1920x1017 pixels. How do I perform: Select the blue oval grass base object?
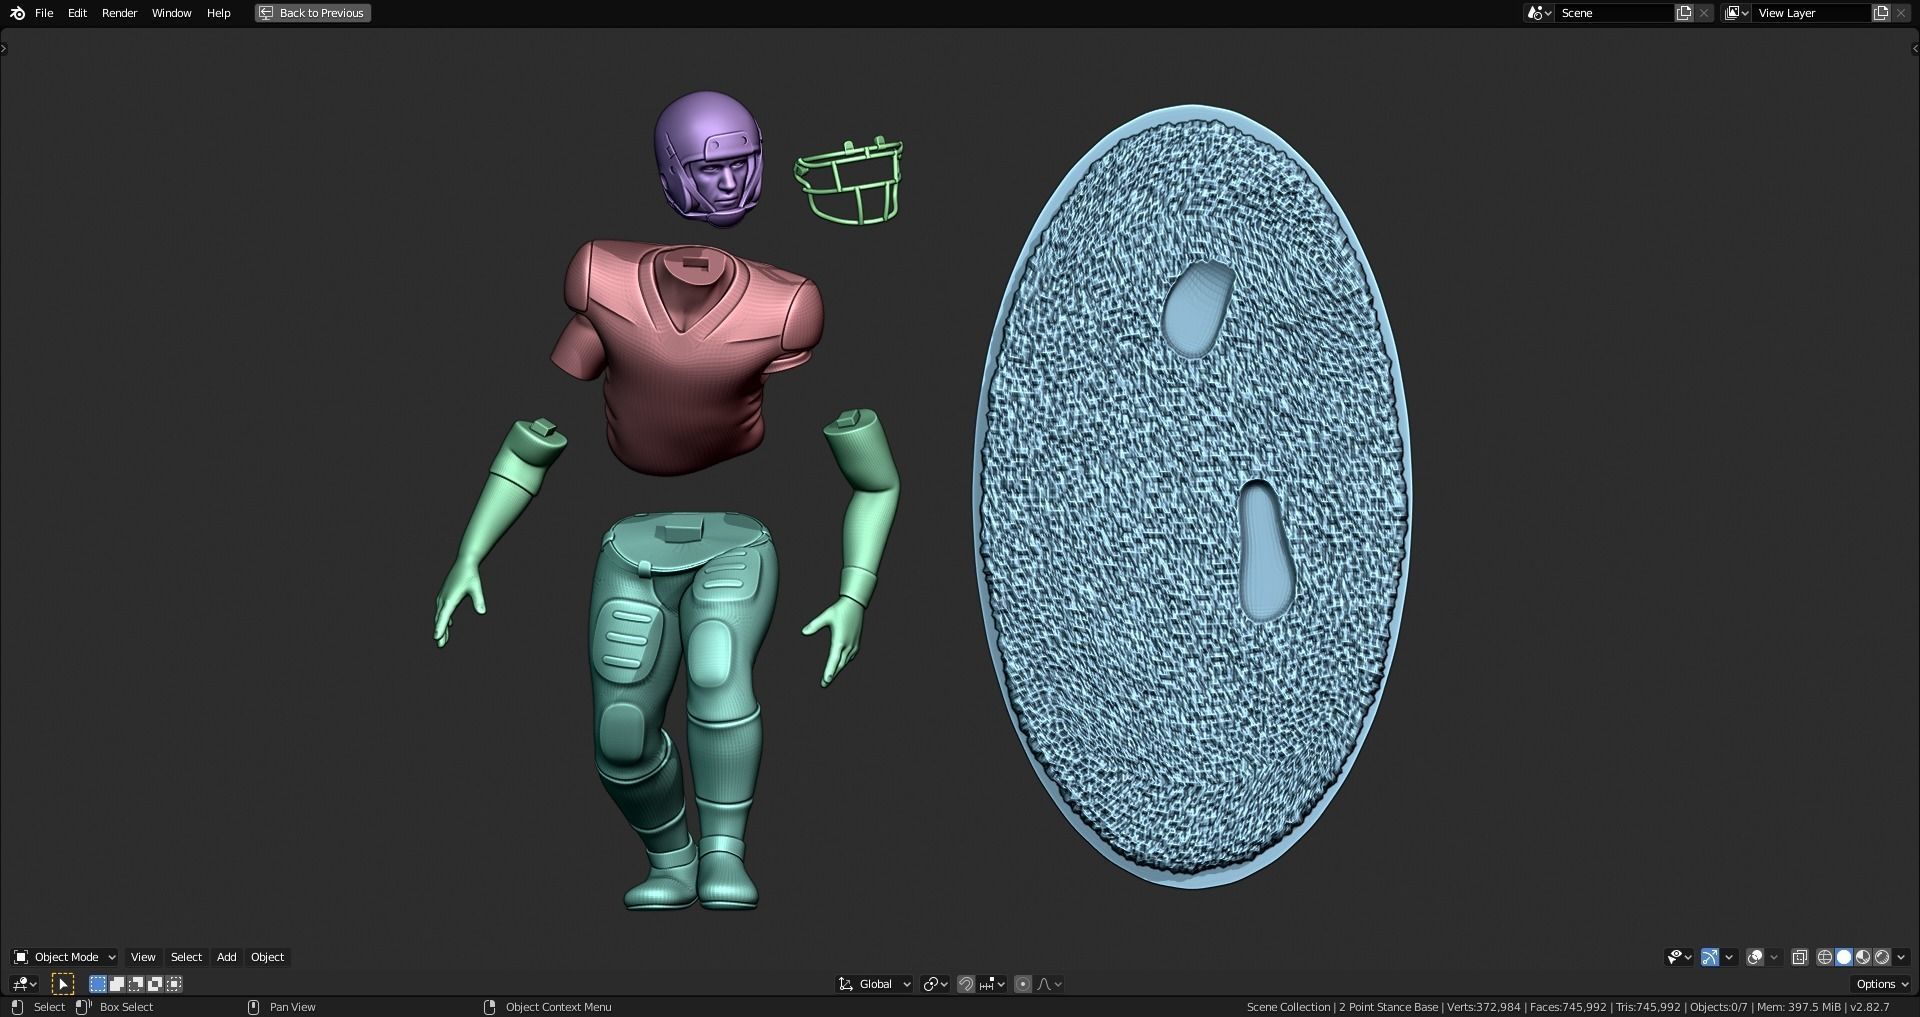pos(1192,496)
